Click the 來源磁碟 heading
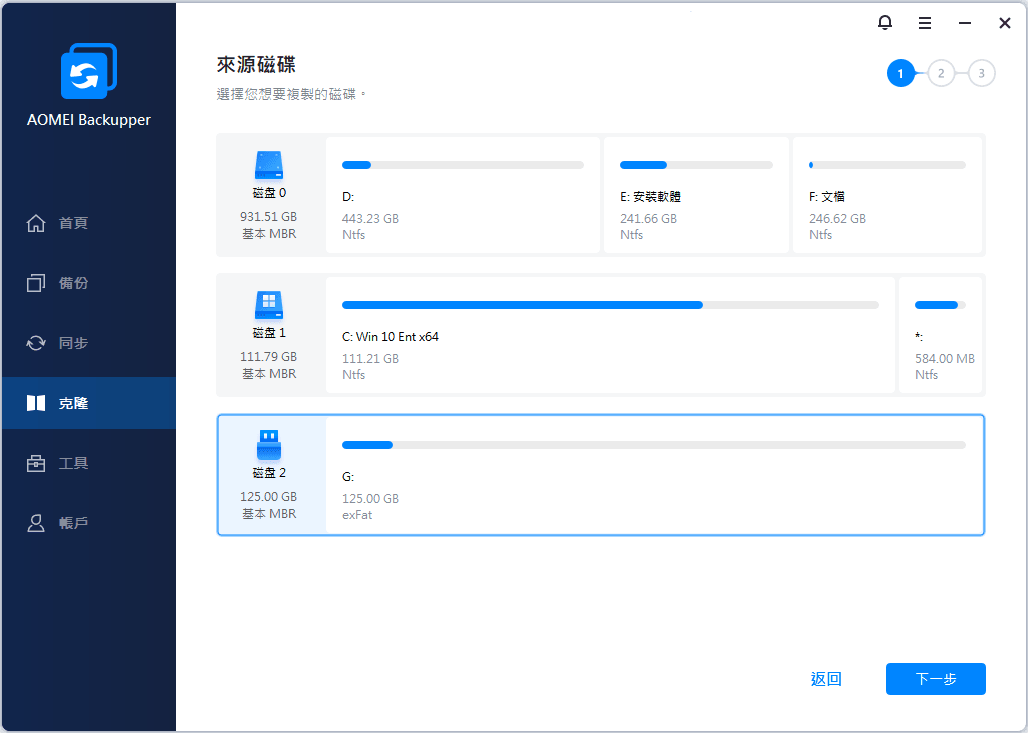The width and height of the screenshot is (1028, 733). [256, 64]
